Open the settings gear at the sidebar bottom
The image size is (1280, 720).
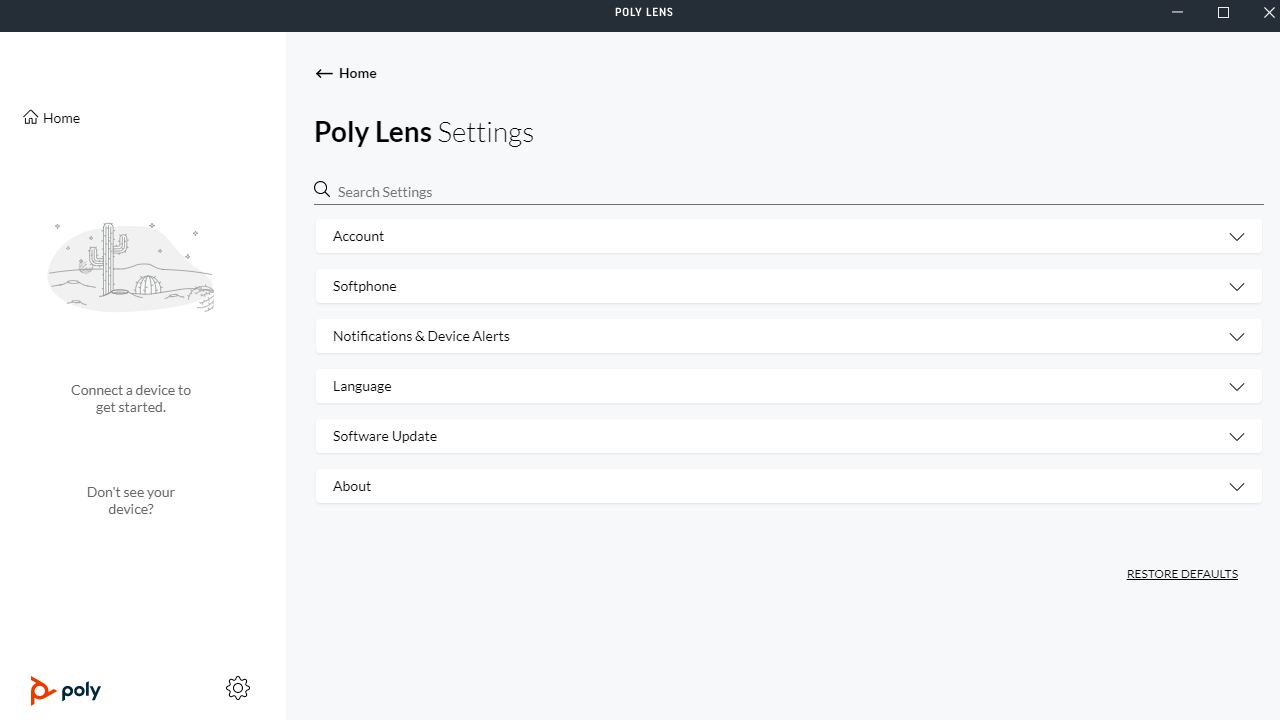pos(238,688)
